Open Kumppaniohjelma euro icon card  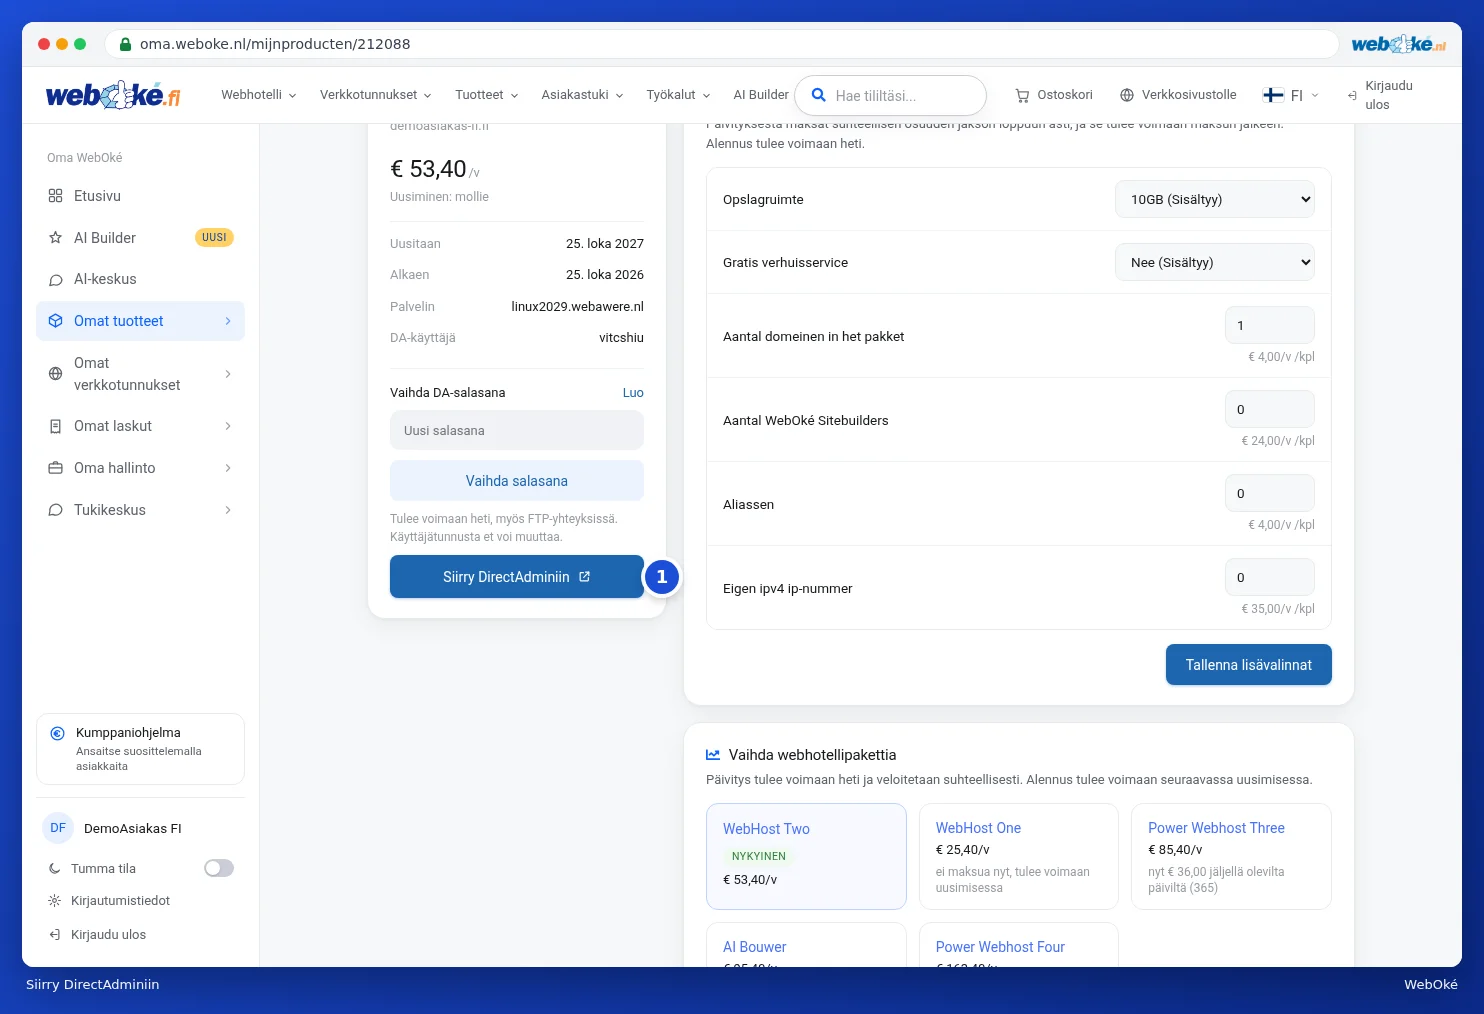[57, 733]
